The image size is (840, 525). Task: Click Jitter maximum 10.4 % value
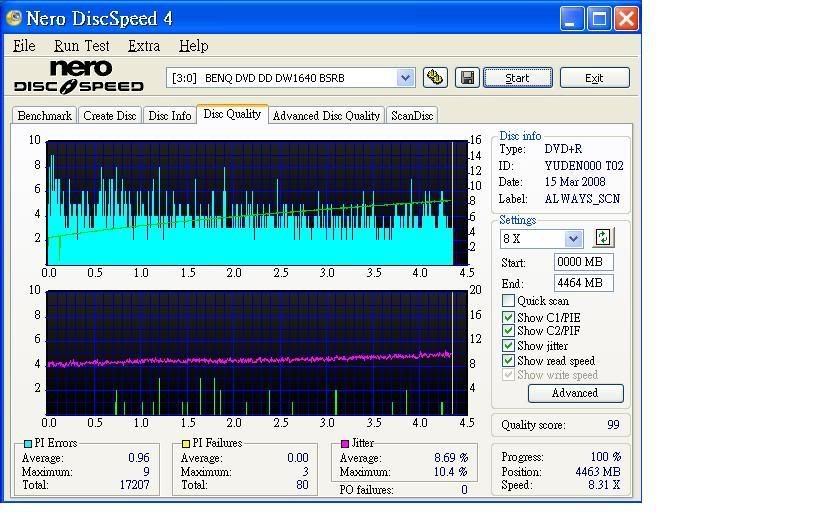click(451, 472)
